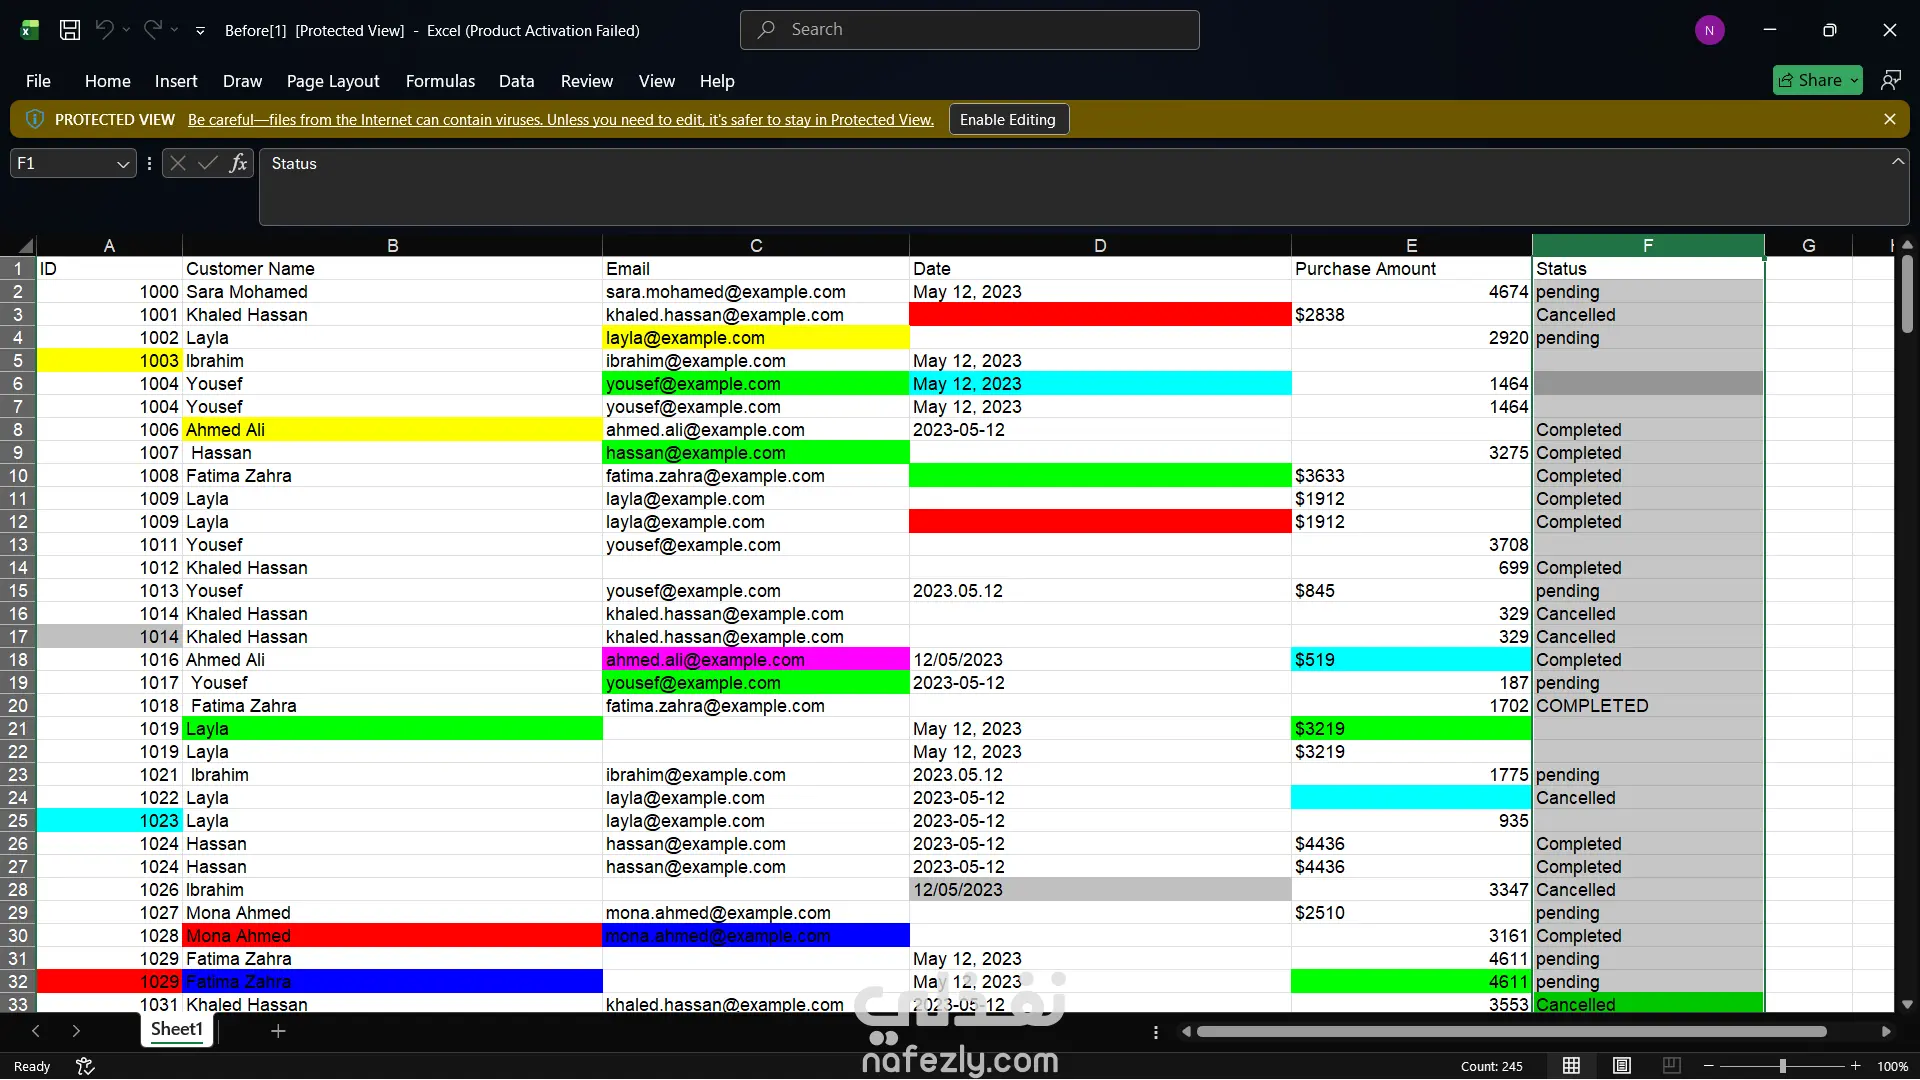The height and width of the screenshot is (1080, 1920).
Task: Expand the formula bar chevron
Action: (1897, 162)
